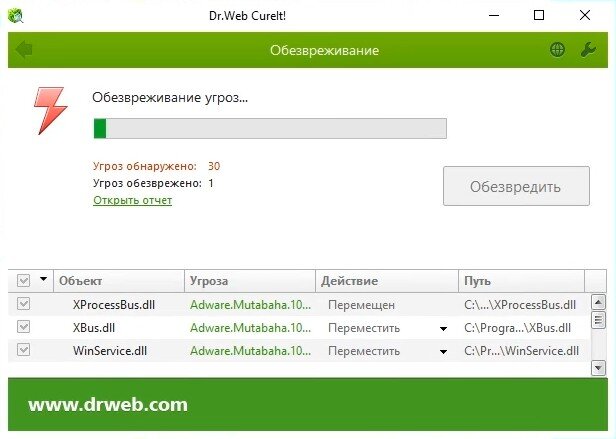This screenshot has width=616, height=439.
Task: Click the scrollbar up arrow in threat list
Action: pos(598,302)
